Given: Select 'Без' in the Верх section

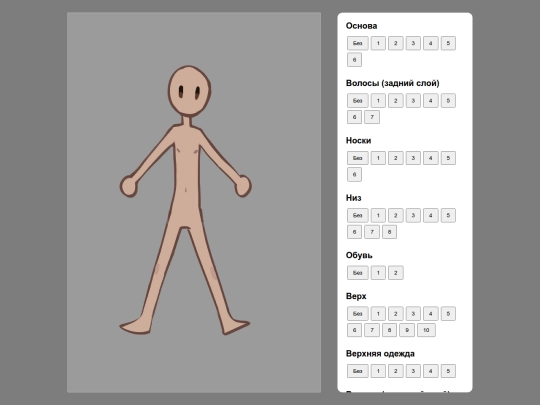Looking at the screenshot, I should (x=357, y=314).
